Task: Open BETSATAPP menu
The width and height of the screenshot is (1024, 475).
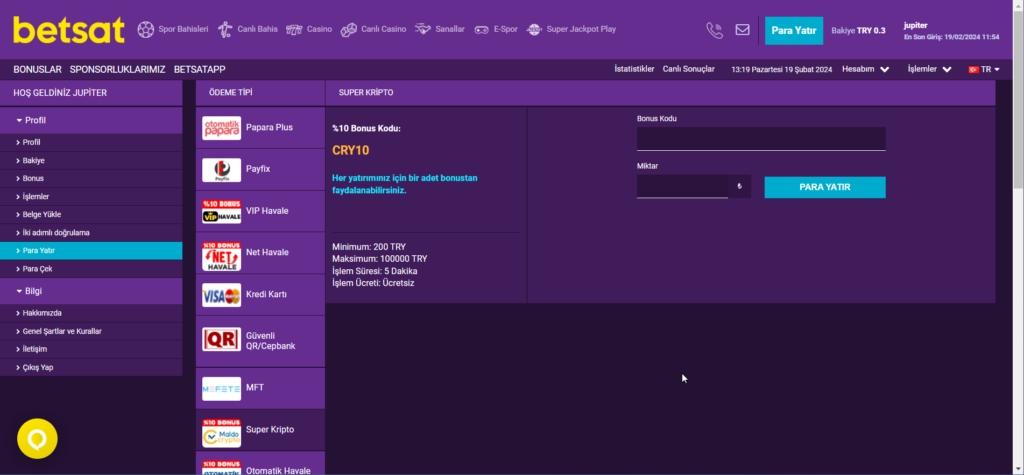Action: 200,69
